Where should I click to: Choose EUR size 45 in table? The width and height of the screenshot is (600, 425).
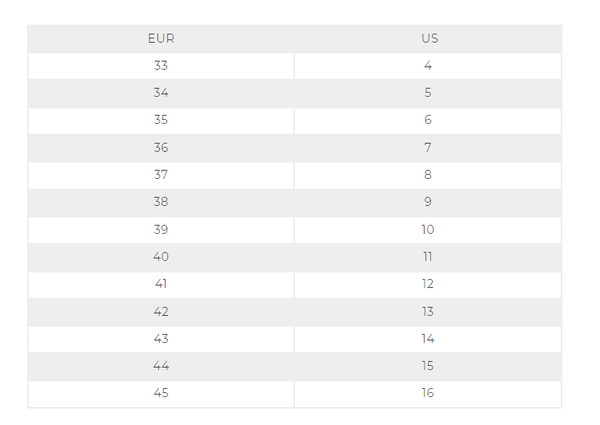[x=161, y=393]
